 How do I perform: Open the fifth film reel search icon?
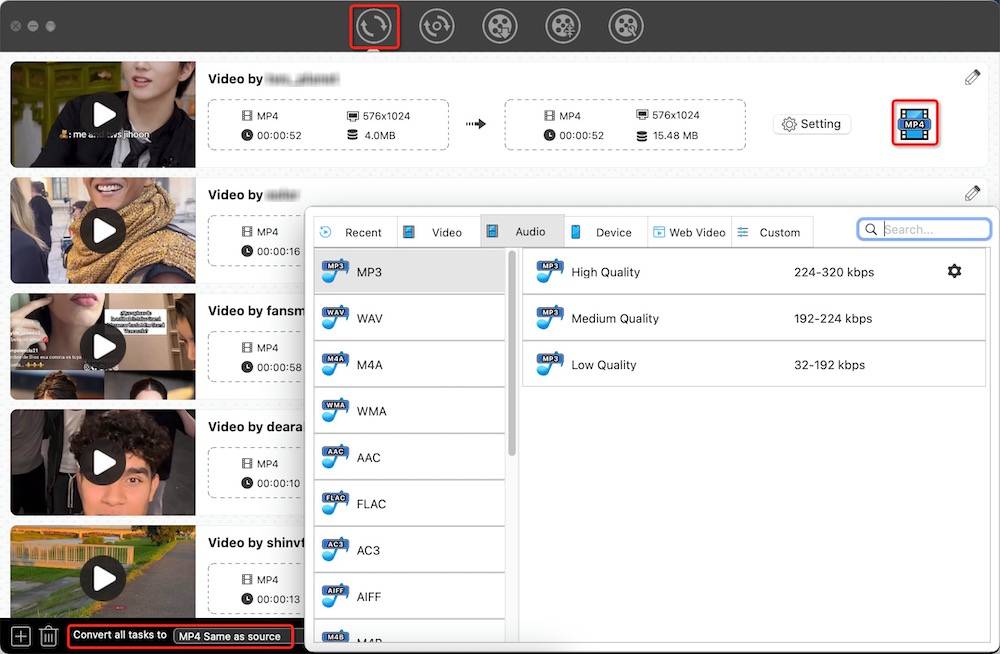tap(626, 26)
